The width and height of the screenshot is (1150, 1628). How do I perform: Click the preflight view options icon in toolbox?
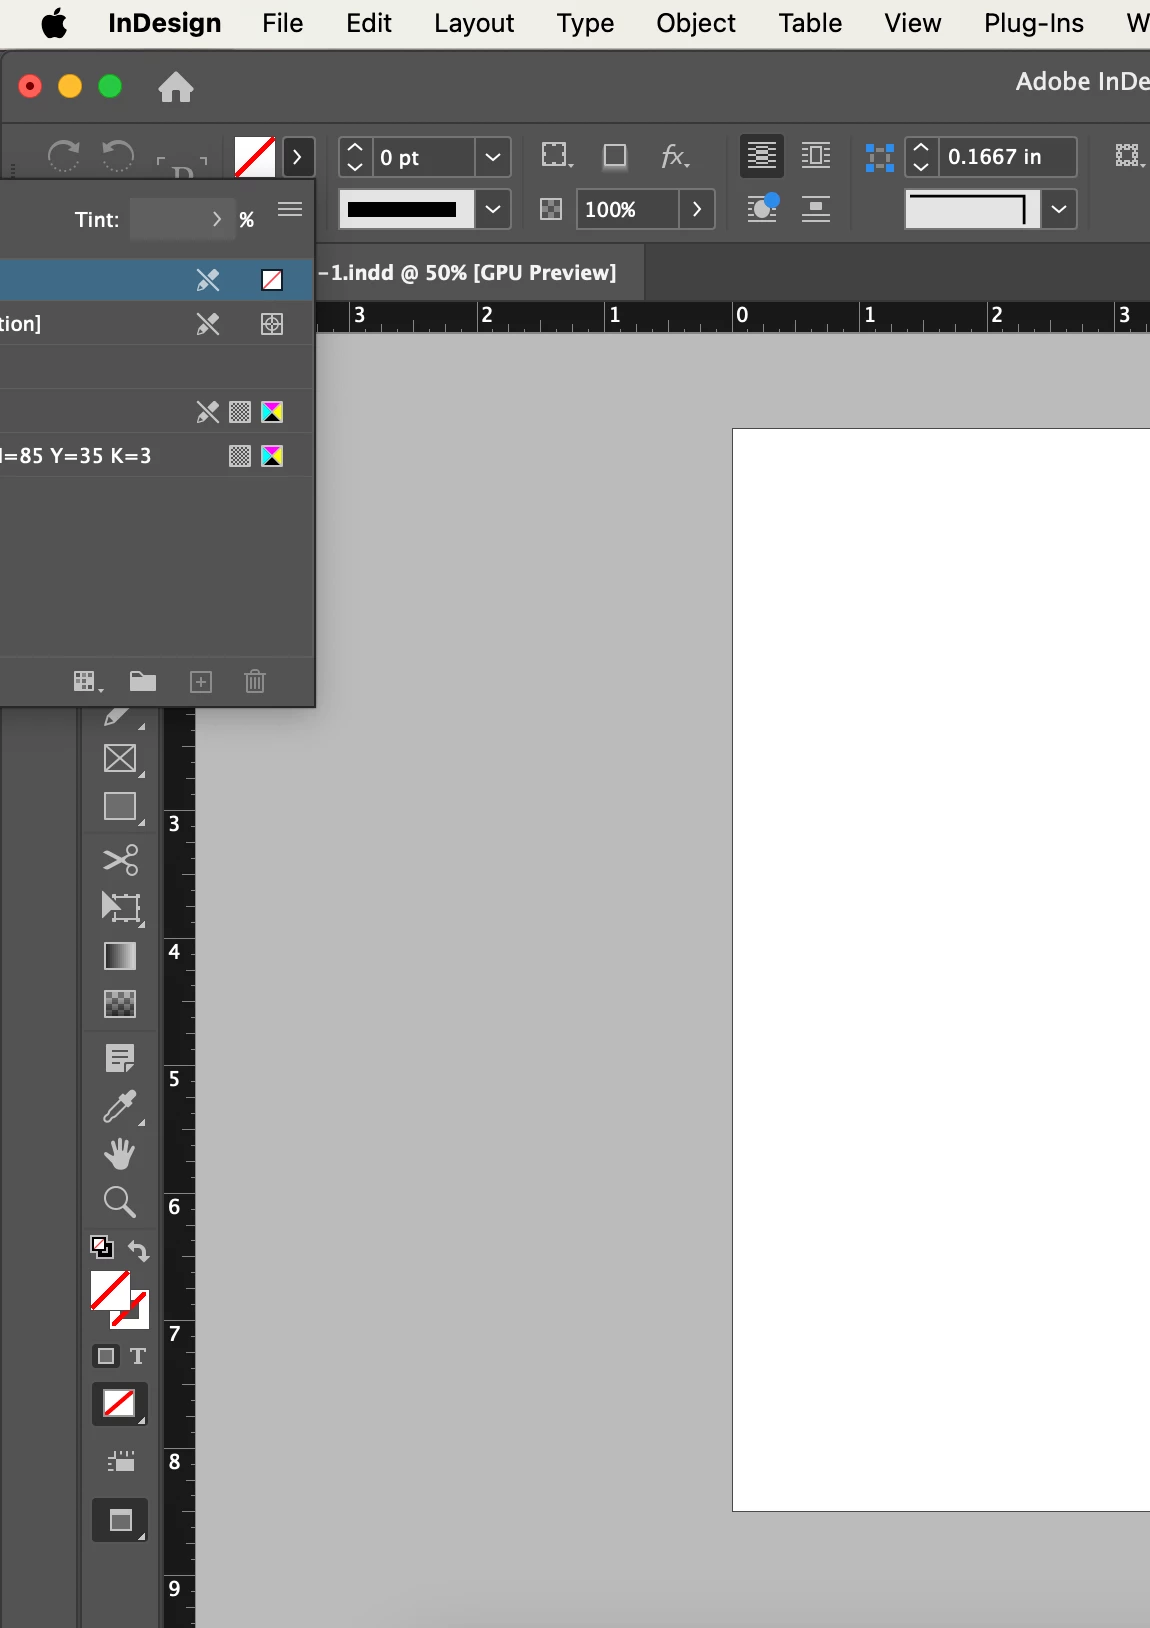pyautogui.click(x=120, y=1462)
